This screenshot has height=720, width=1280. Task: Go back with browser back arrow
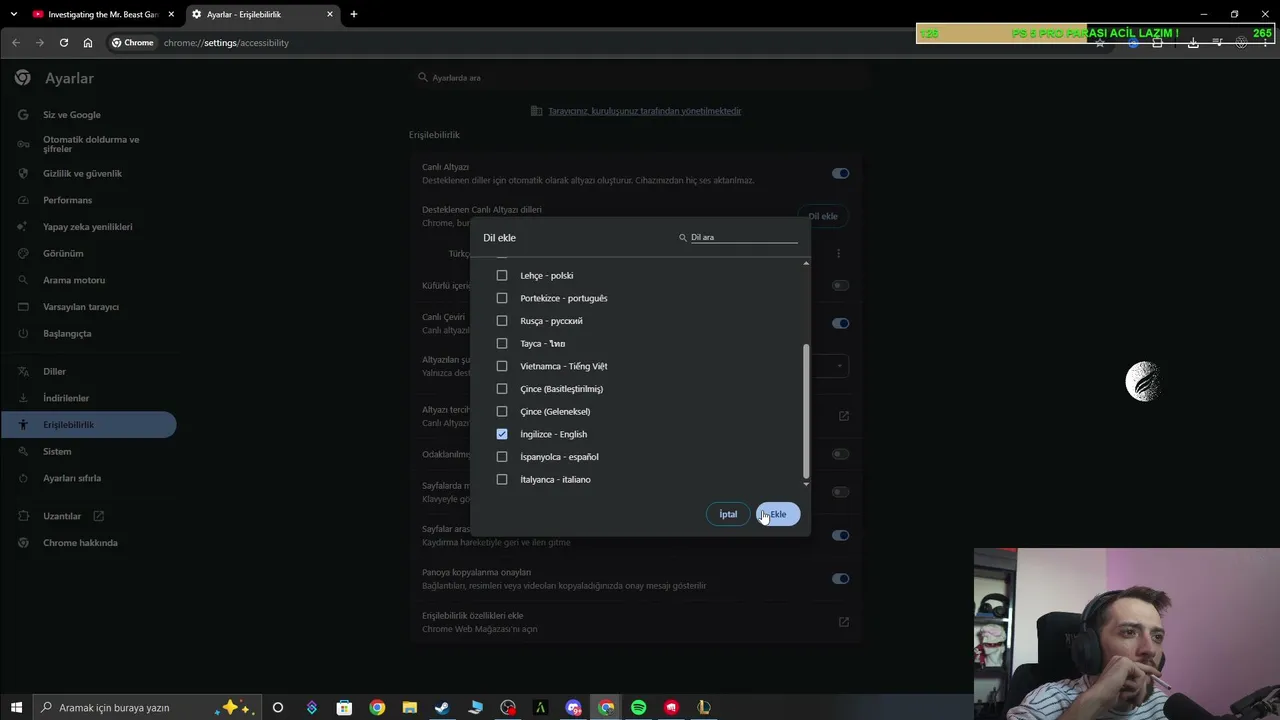(15, 43)
